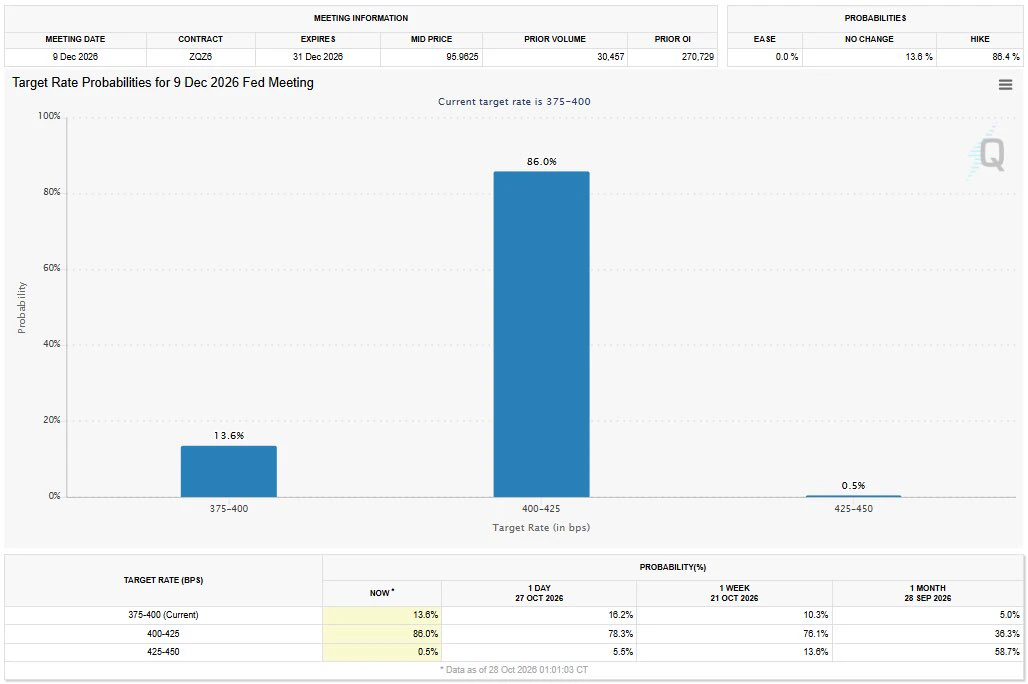1028x684 pixels.
Task: Open the chart hamburger menu
Action: [x=1005, y=85]
